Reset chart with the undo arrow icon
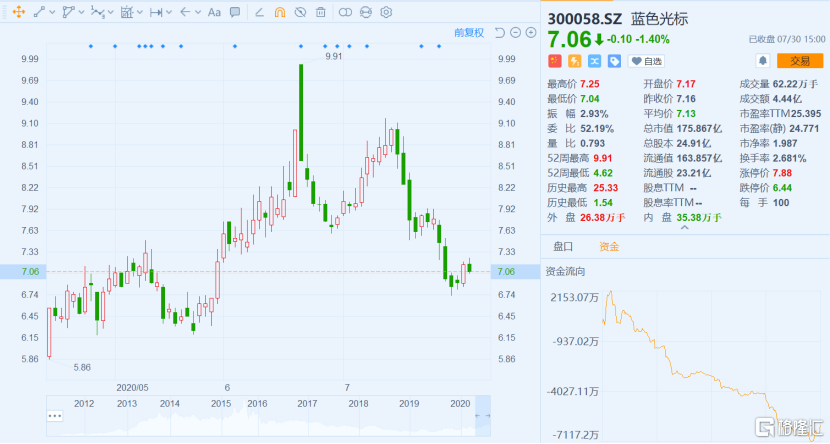 (499, 33)
